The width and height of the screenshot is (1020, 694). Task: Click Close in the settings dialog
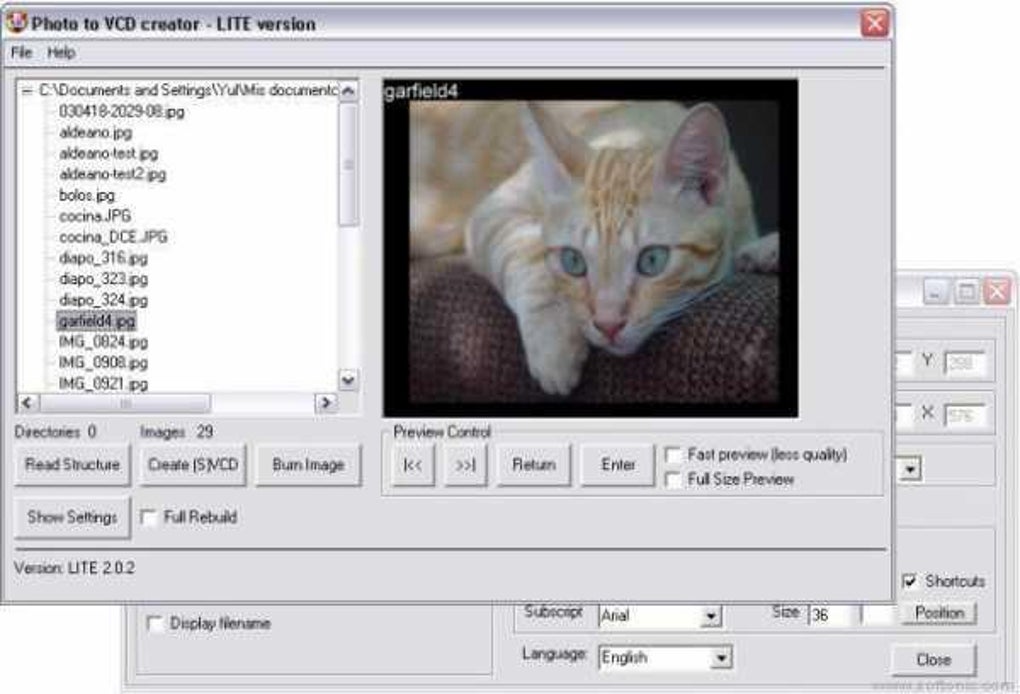point(935,658)
